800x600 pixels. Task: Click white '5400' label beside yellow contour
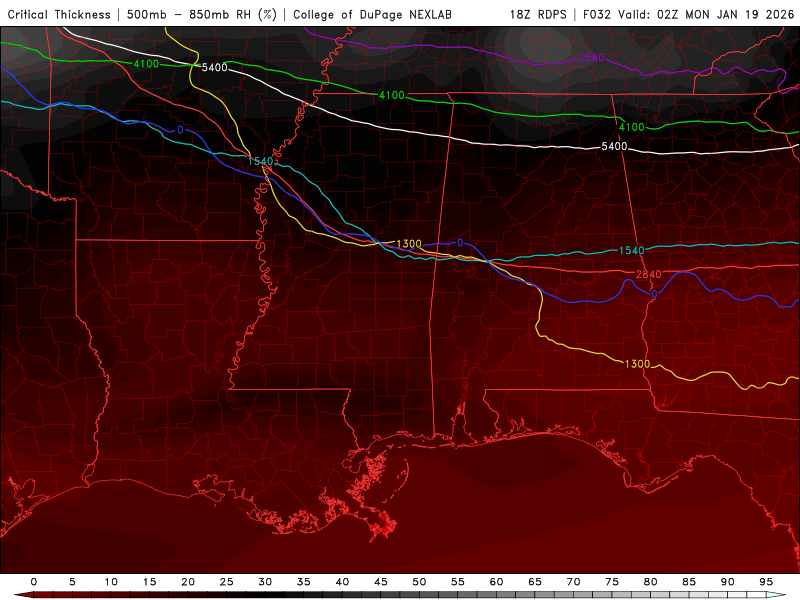pos(214,67)
